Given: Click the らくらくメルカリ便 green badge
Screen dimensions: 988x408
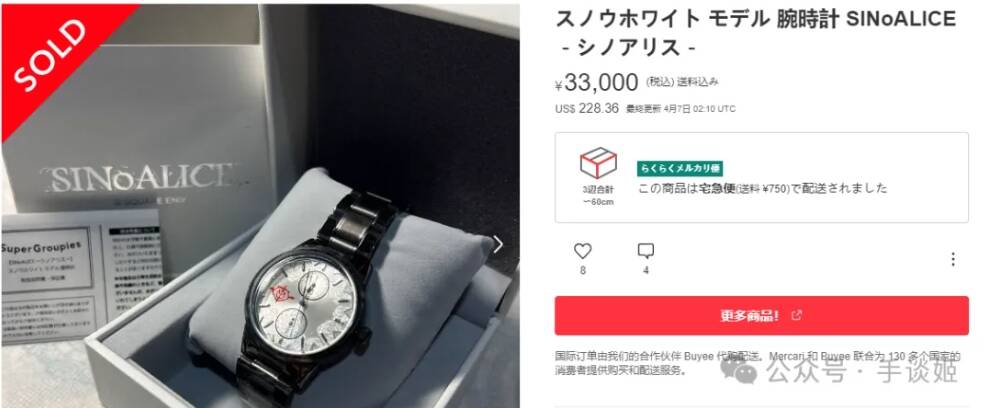Looking at the screenshot, I should coord(680,169).
